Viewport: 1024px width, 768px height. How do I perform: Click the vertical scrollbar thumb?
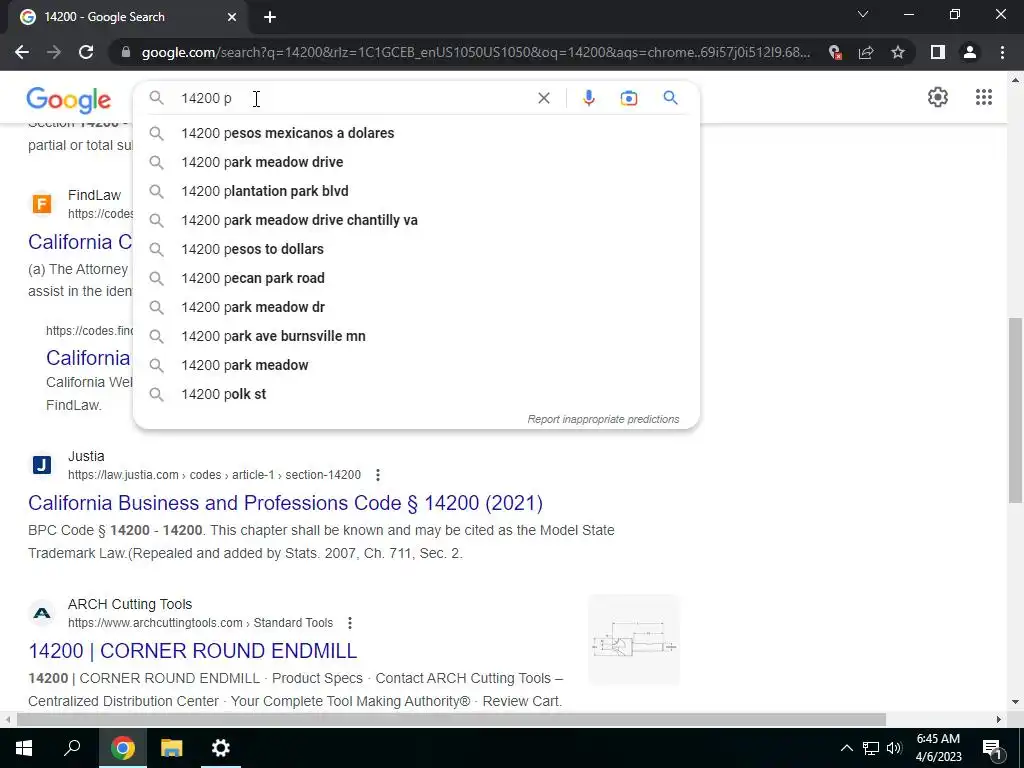[1015, 409]
